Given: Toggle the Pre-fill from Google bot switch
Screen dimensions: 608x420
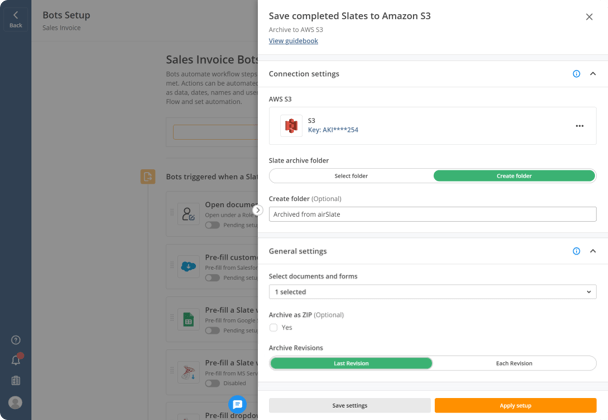Looking at the screenshot, I should [x=212, y=330].
